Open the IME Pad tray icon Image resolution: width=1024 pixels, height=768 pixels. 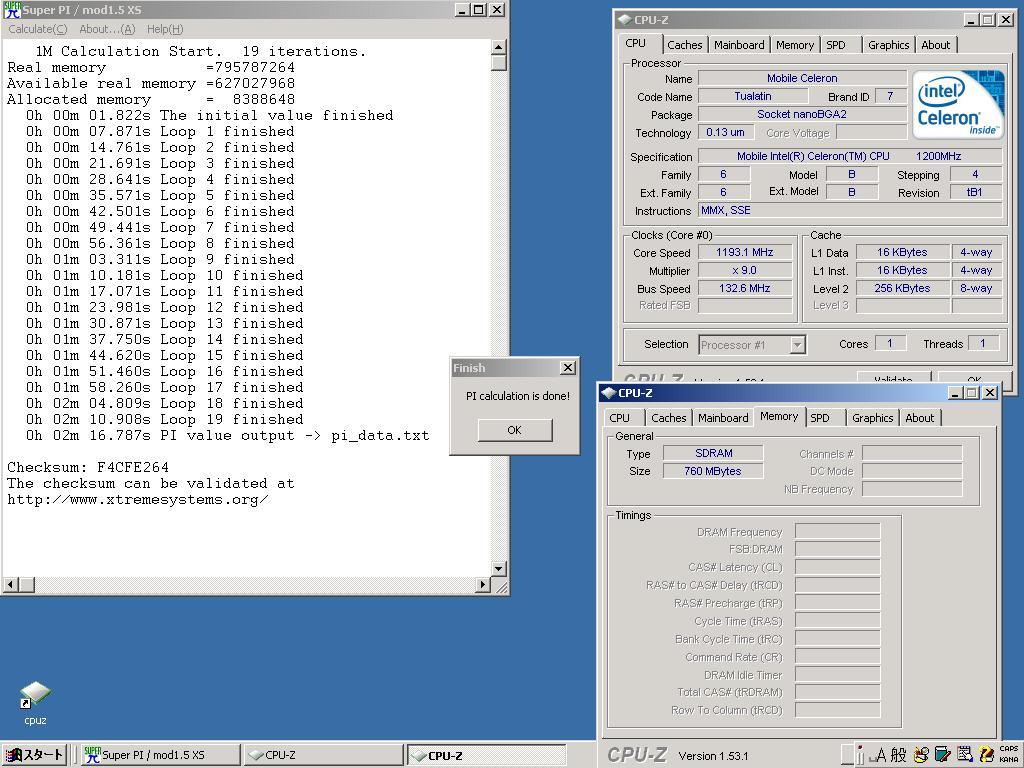tap(923, 755)
